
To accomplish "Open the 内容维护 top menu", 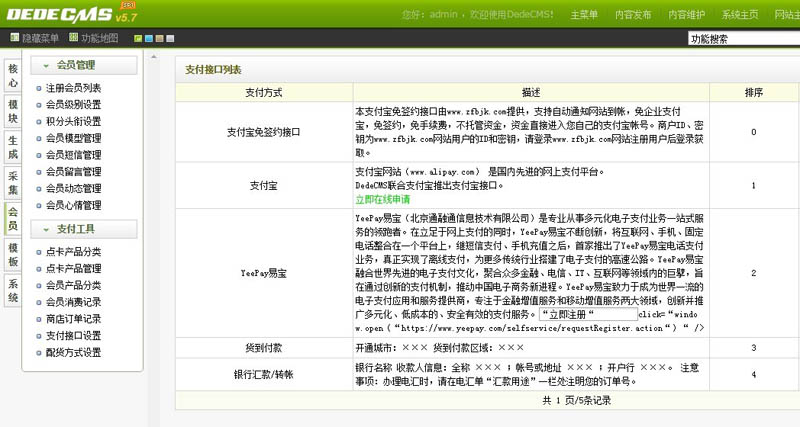I will pos(686,15).
